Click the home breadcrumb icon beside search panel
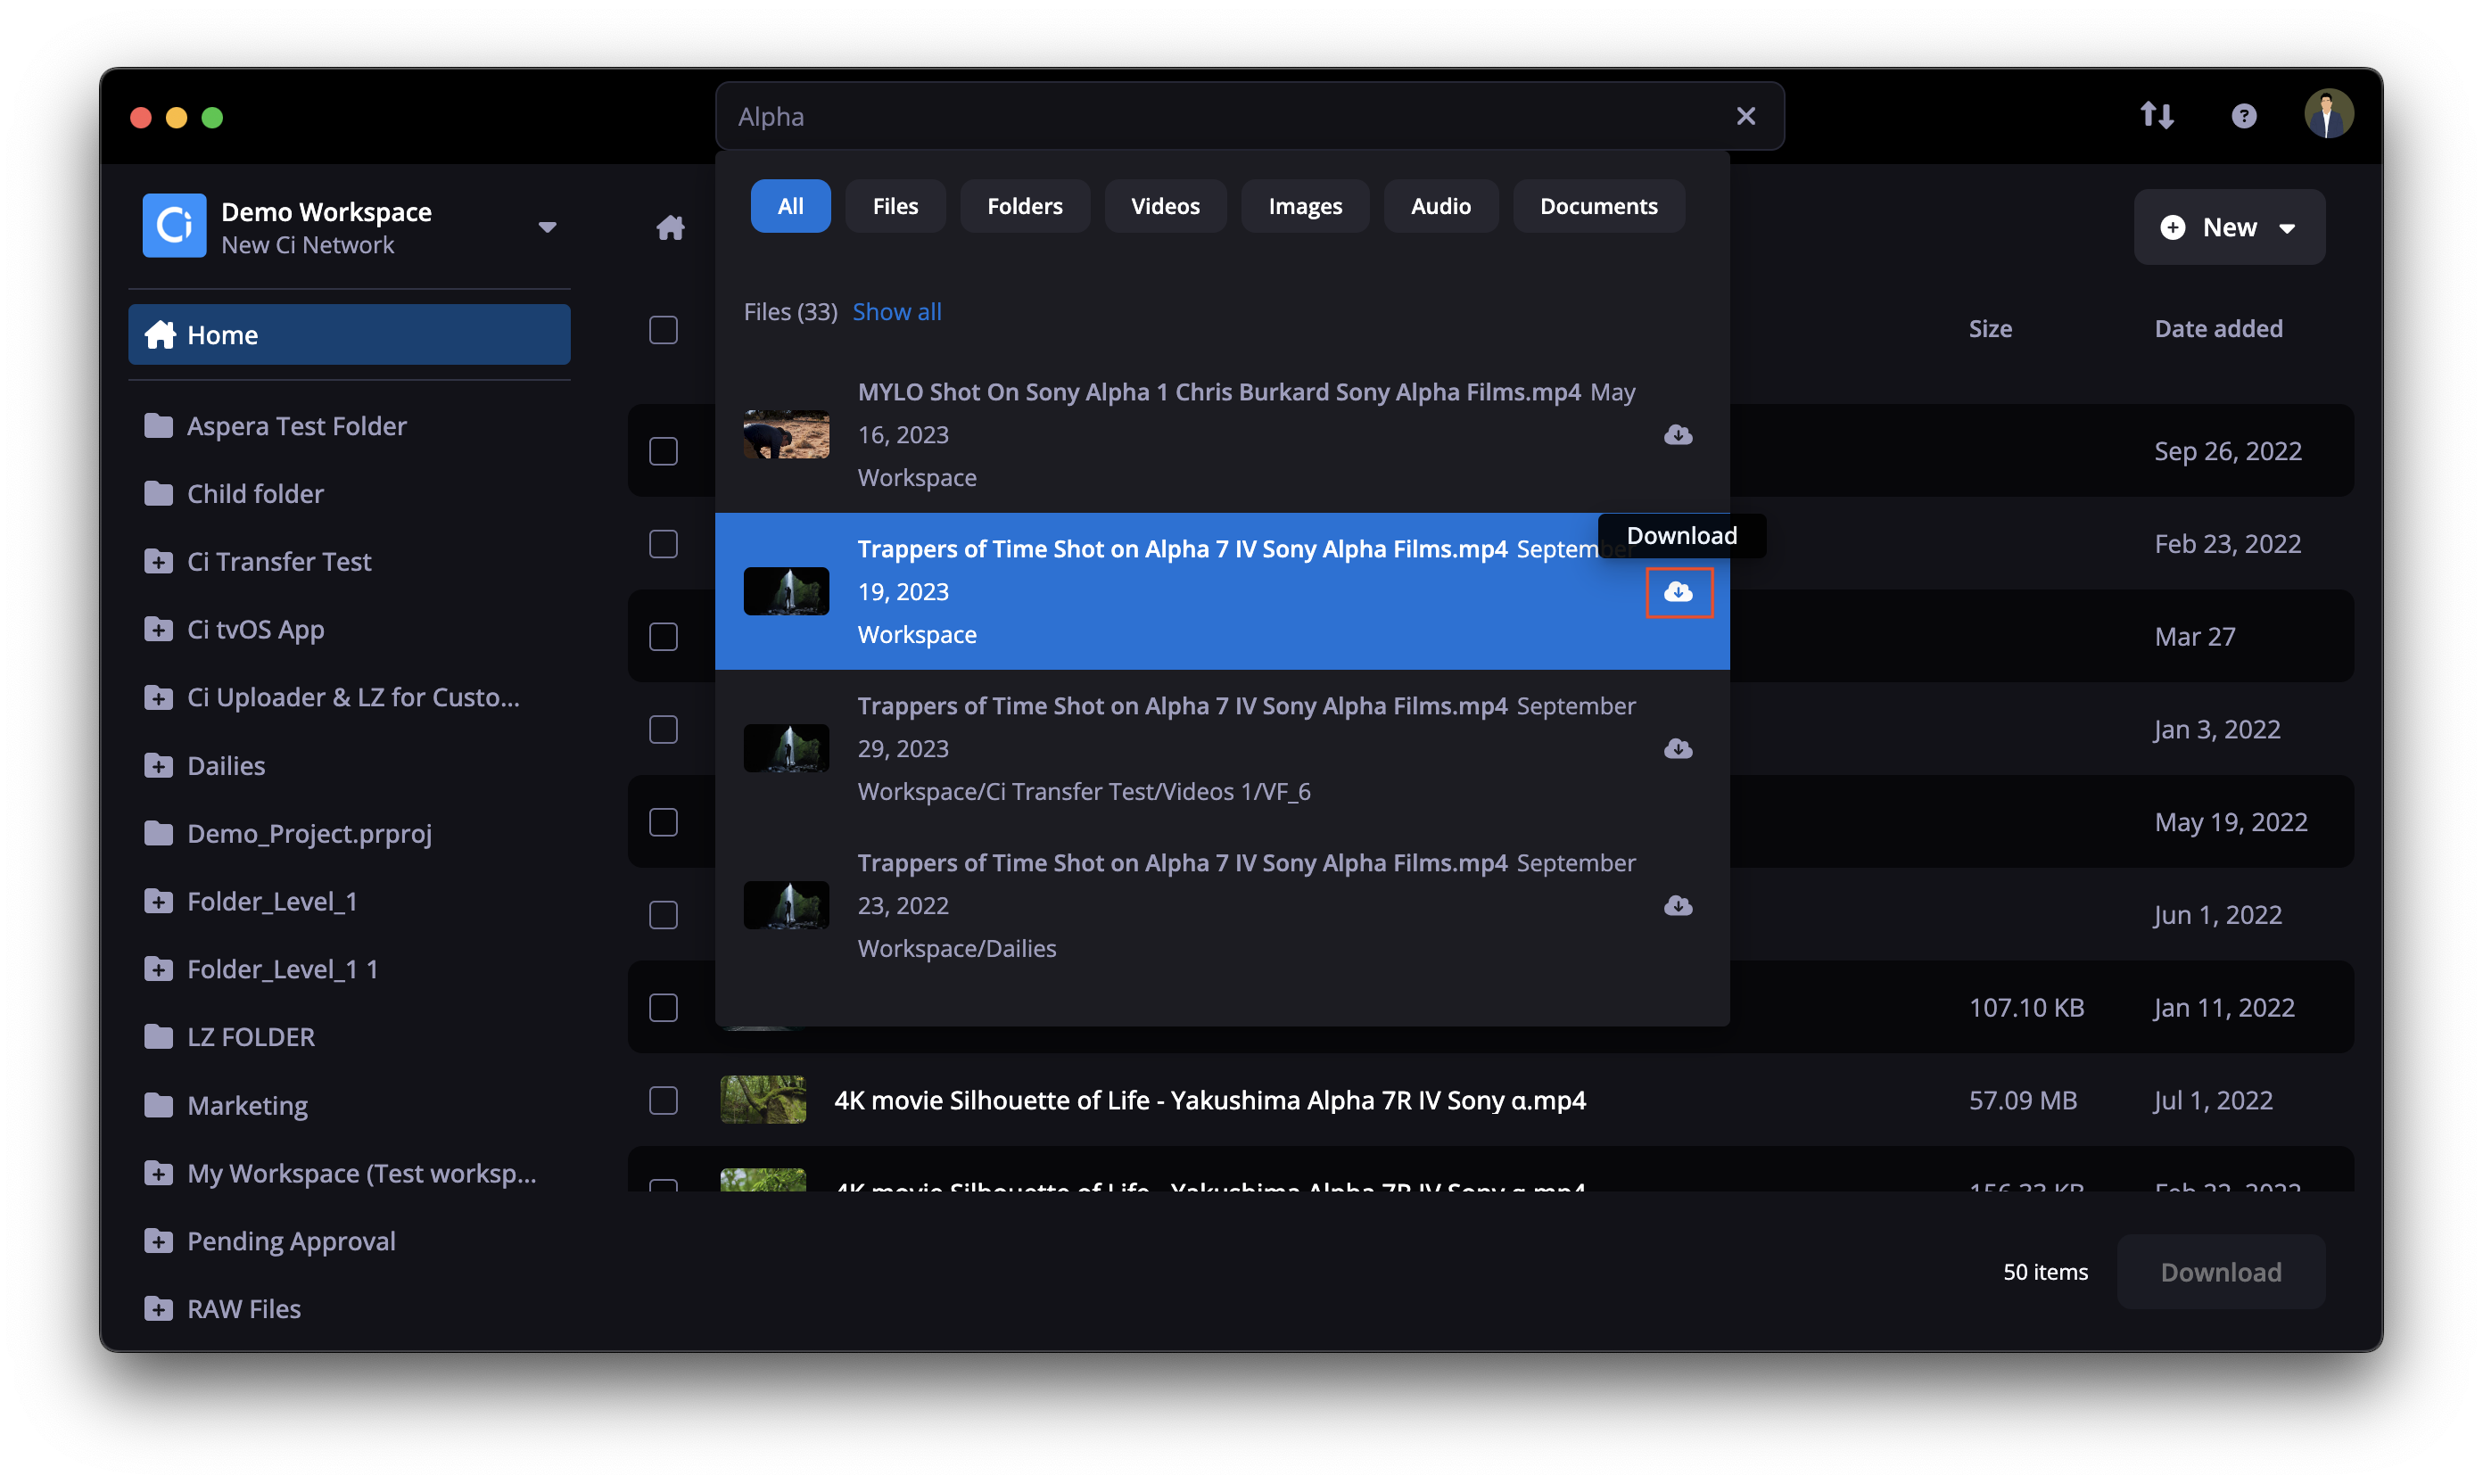Image resolution: width=2483 pixels, height=1484 pixels. click(x=670, y=227)
